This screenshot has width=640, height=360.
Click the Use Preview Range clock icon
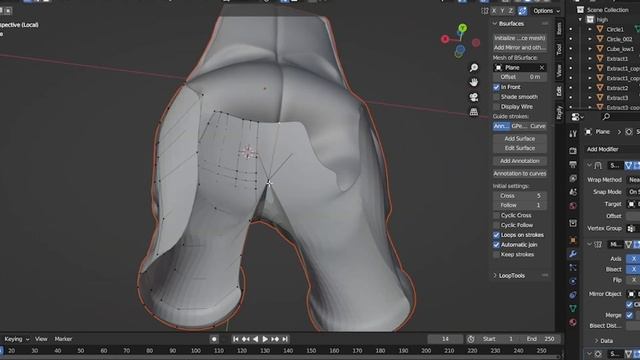(x=471, y=339)
